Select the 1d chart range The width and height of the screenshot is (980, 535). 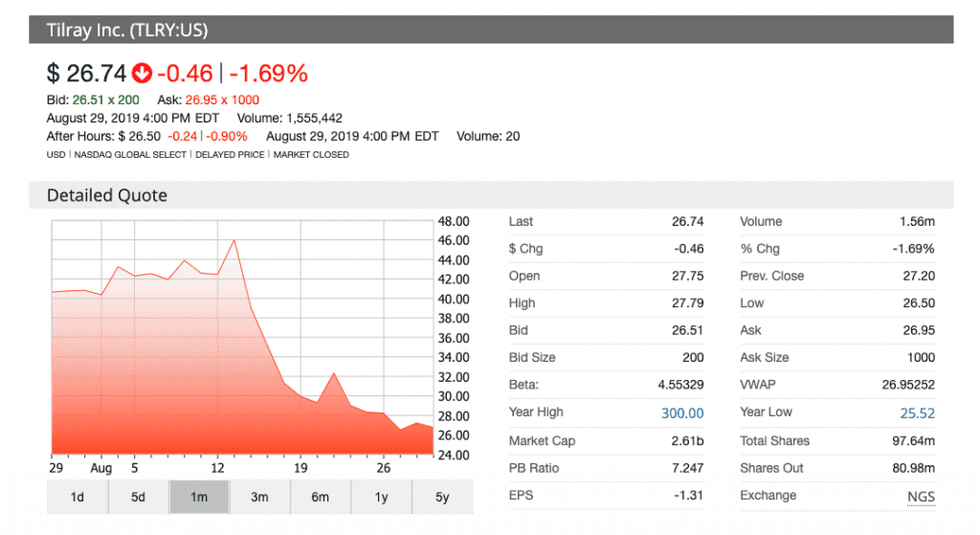pos(77,497)
